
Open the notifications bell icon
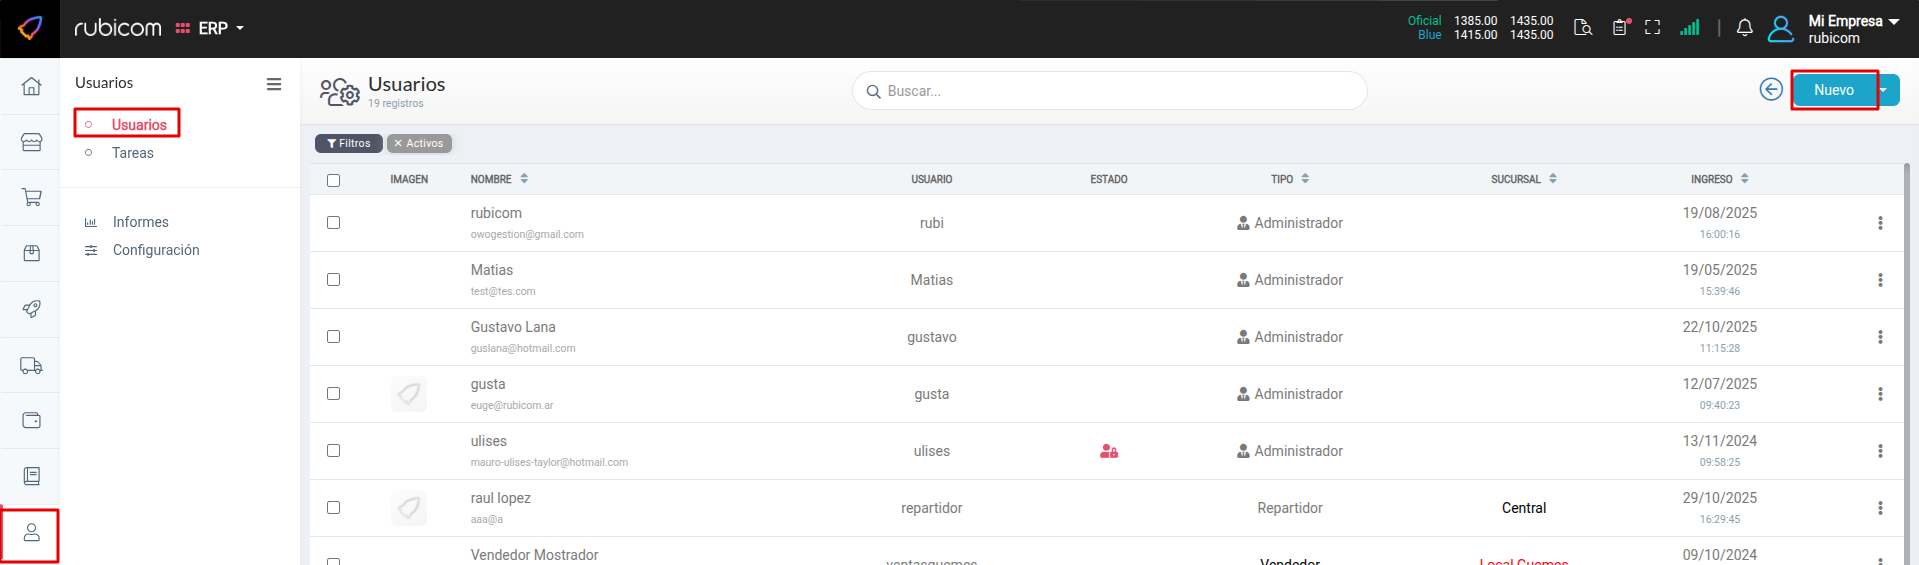(1744, 28)
